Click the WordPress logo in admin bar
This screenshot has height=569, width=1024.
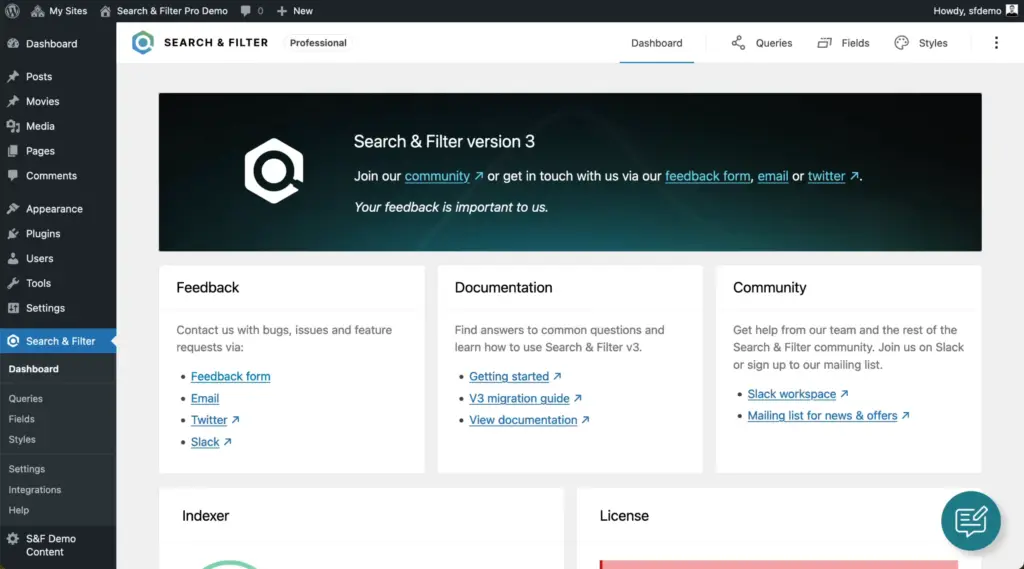coord(12,10)
